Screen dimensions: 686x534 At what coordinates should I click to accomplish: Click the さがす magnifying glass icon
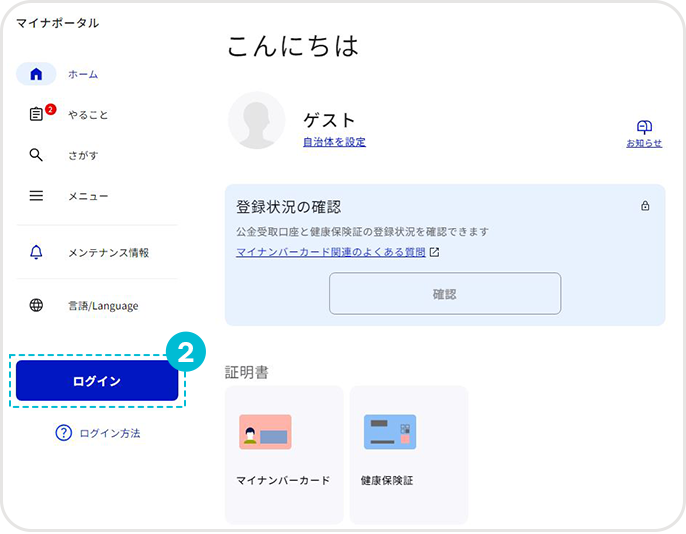[36, 155]
